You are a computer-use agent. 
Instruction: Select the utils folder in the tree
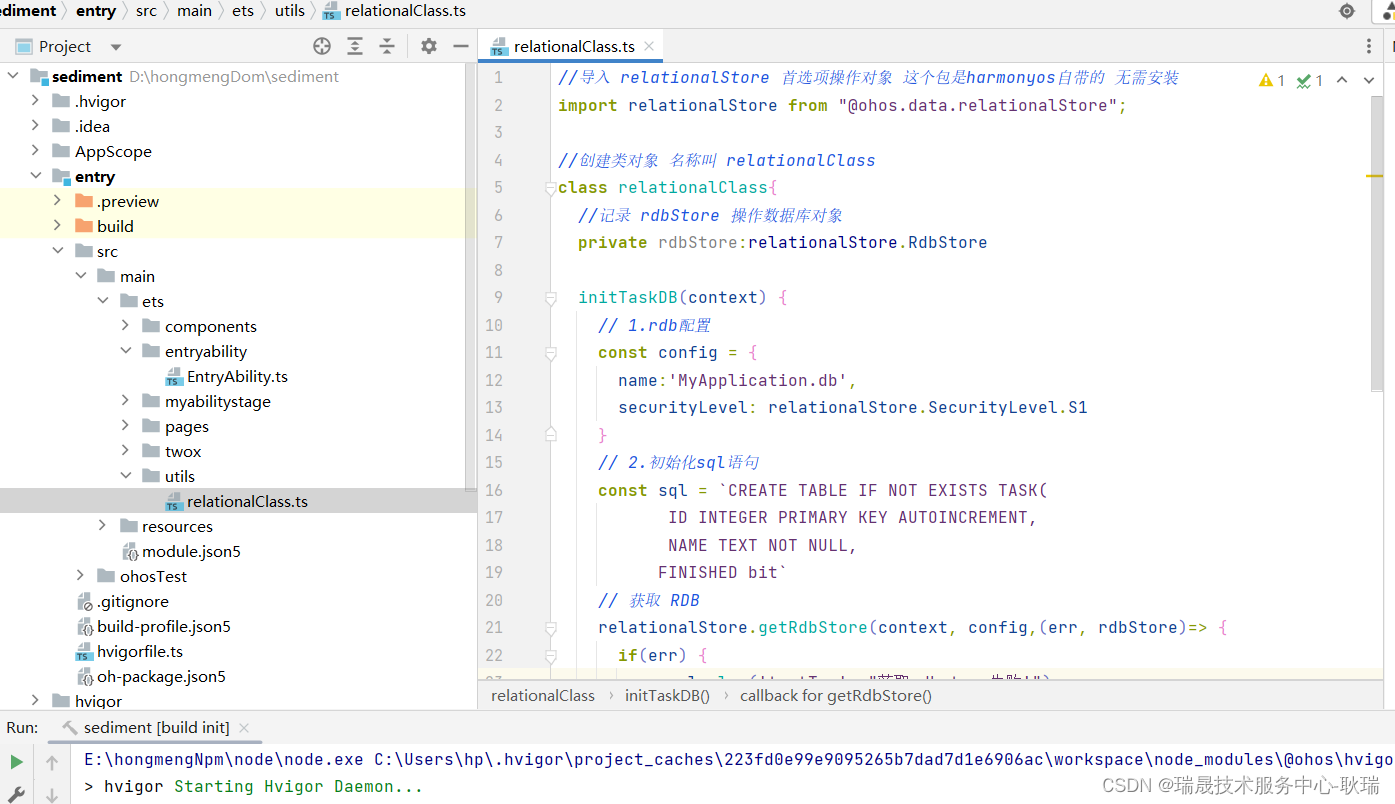click(x=180, y=476)
